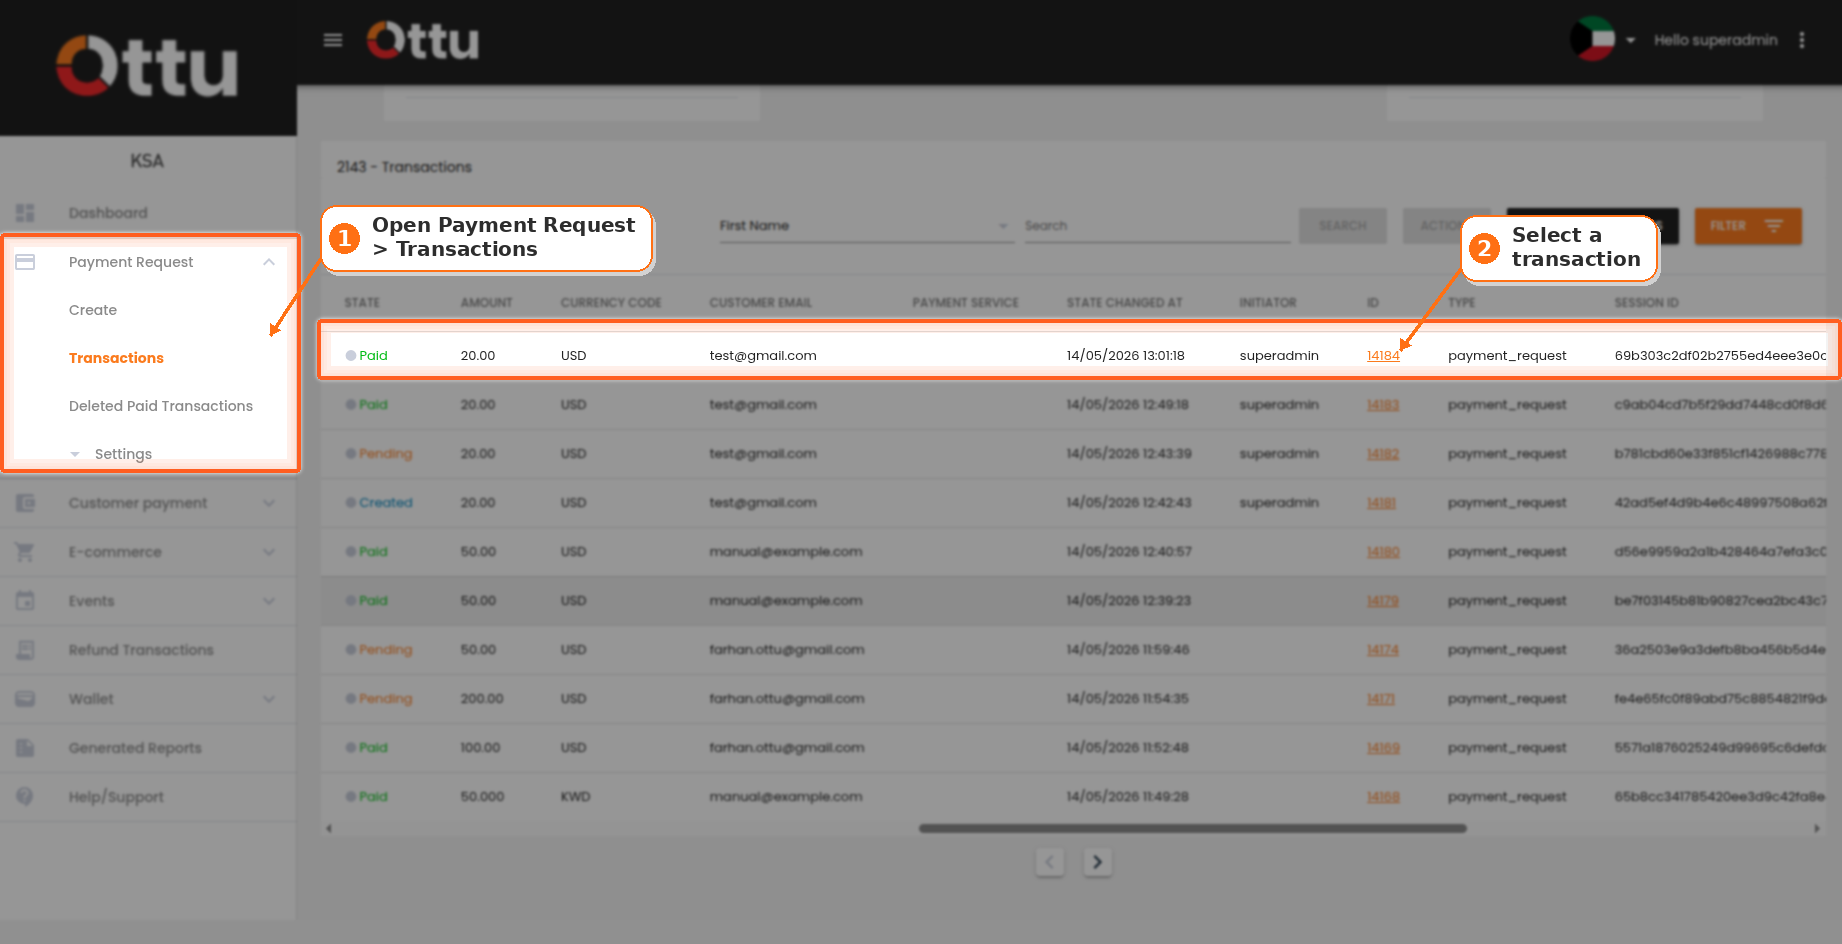The image size is (1842, 944).
Task: Click the Generated Reports icon
Action: (25, 748)
